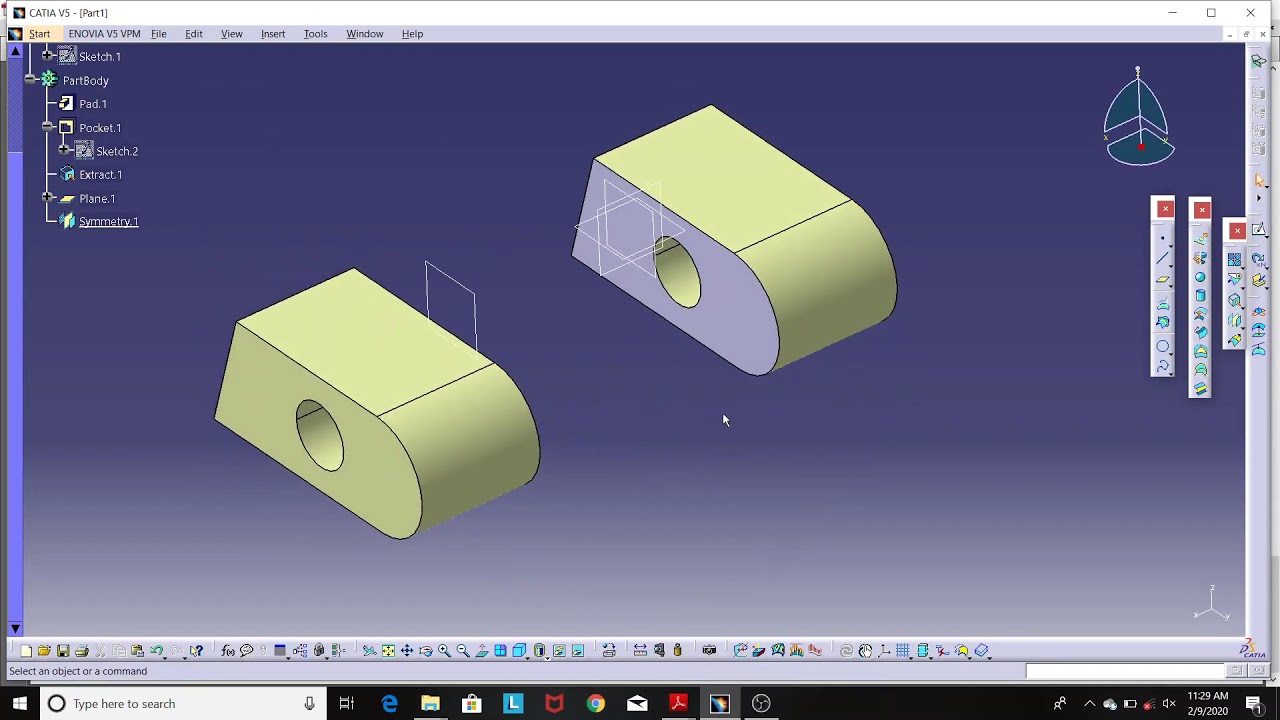Open the File menu
The image size is (1280, 720).
pyautogui.click(x=158, y=34)
